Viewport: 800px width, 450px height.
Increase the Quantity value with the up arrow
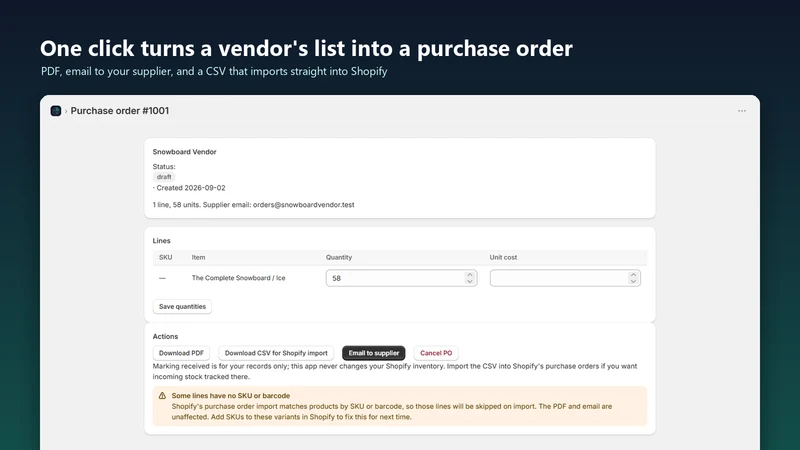(469, 274)
